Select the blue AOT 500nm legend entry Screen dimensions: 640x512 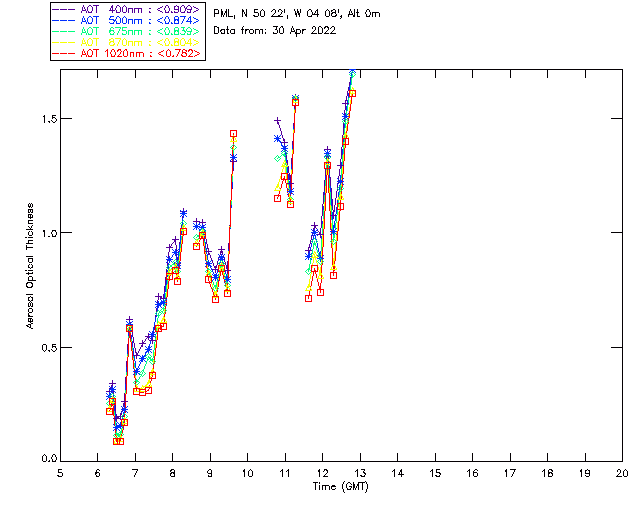pos(126,20)
